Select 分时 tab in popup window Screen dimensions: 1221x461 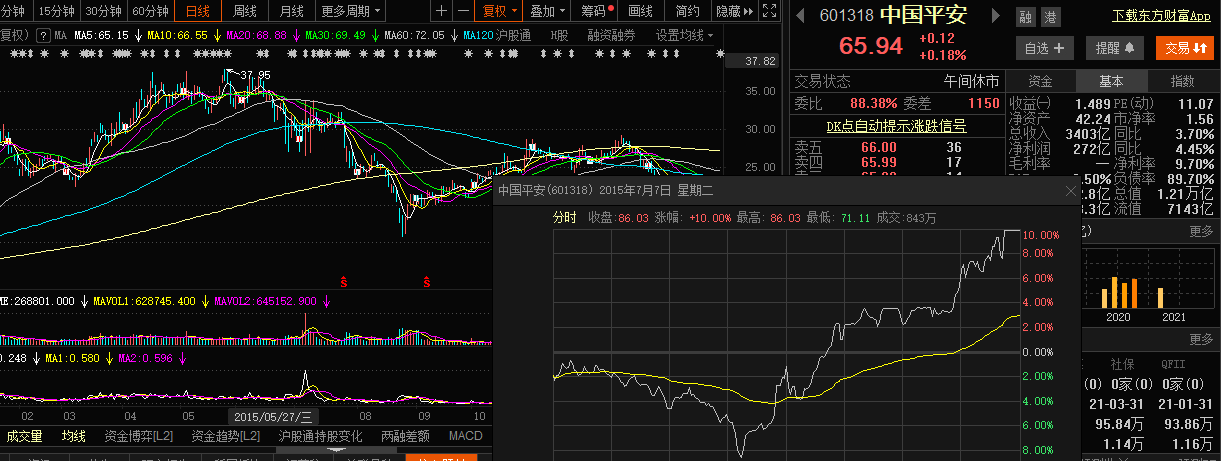[565, 217]
